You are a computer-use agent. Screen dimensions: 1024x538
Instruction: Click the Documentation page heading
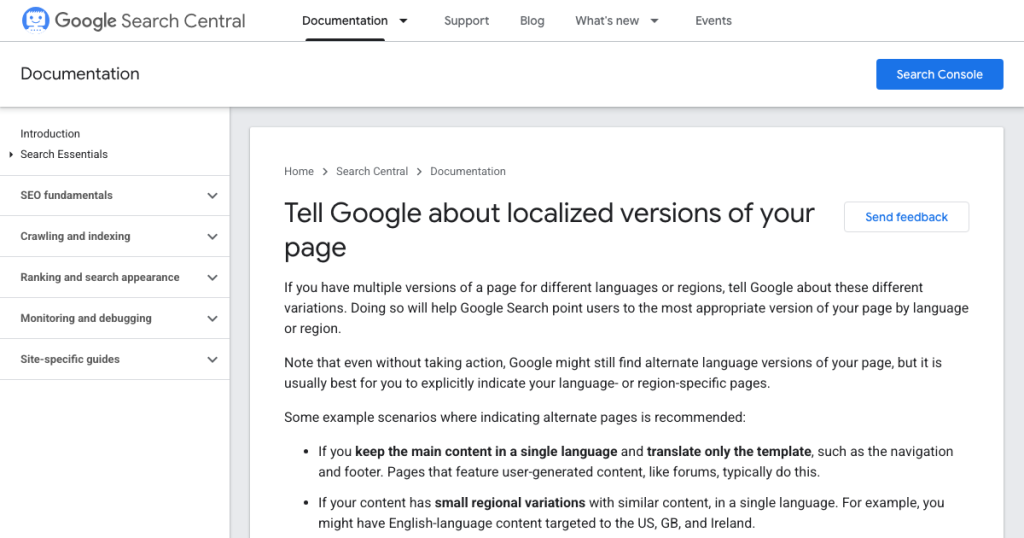[x=80, y=74]
